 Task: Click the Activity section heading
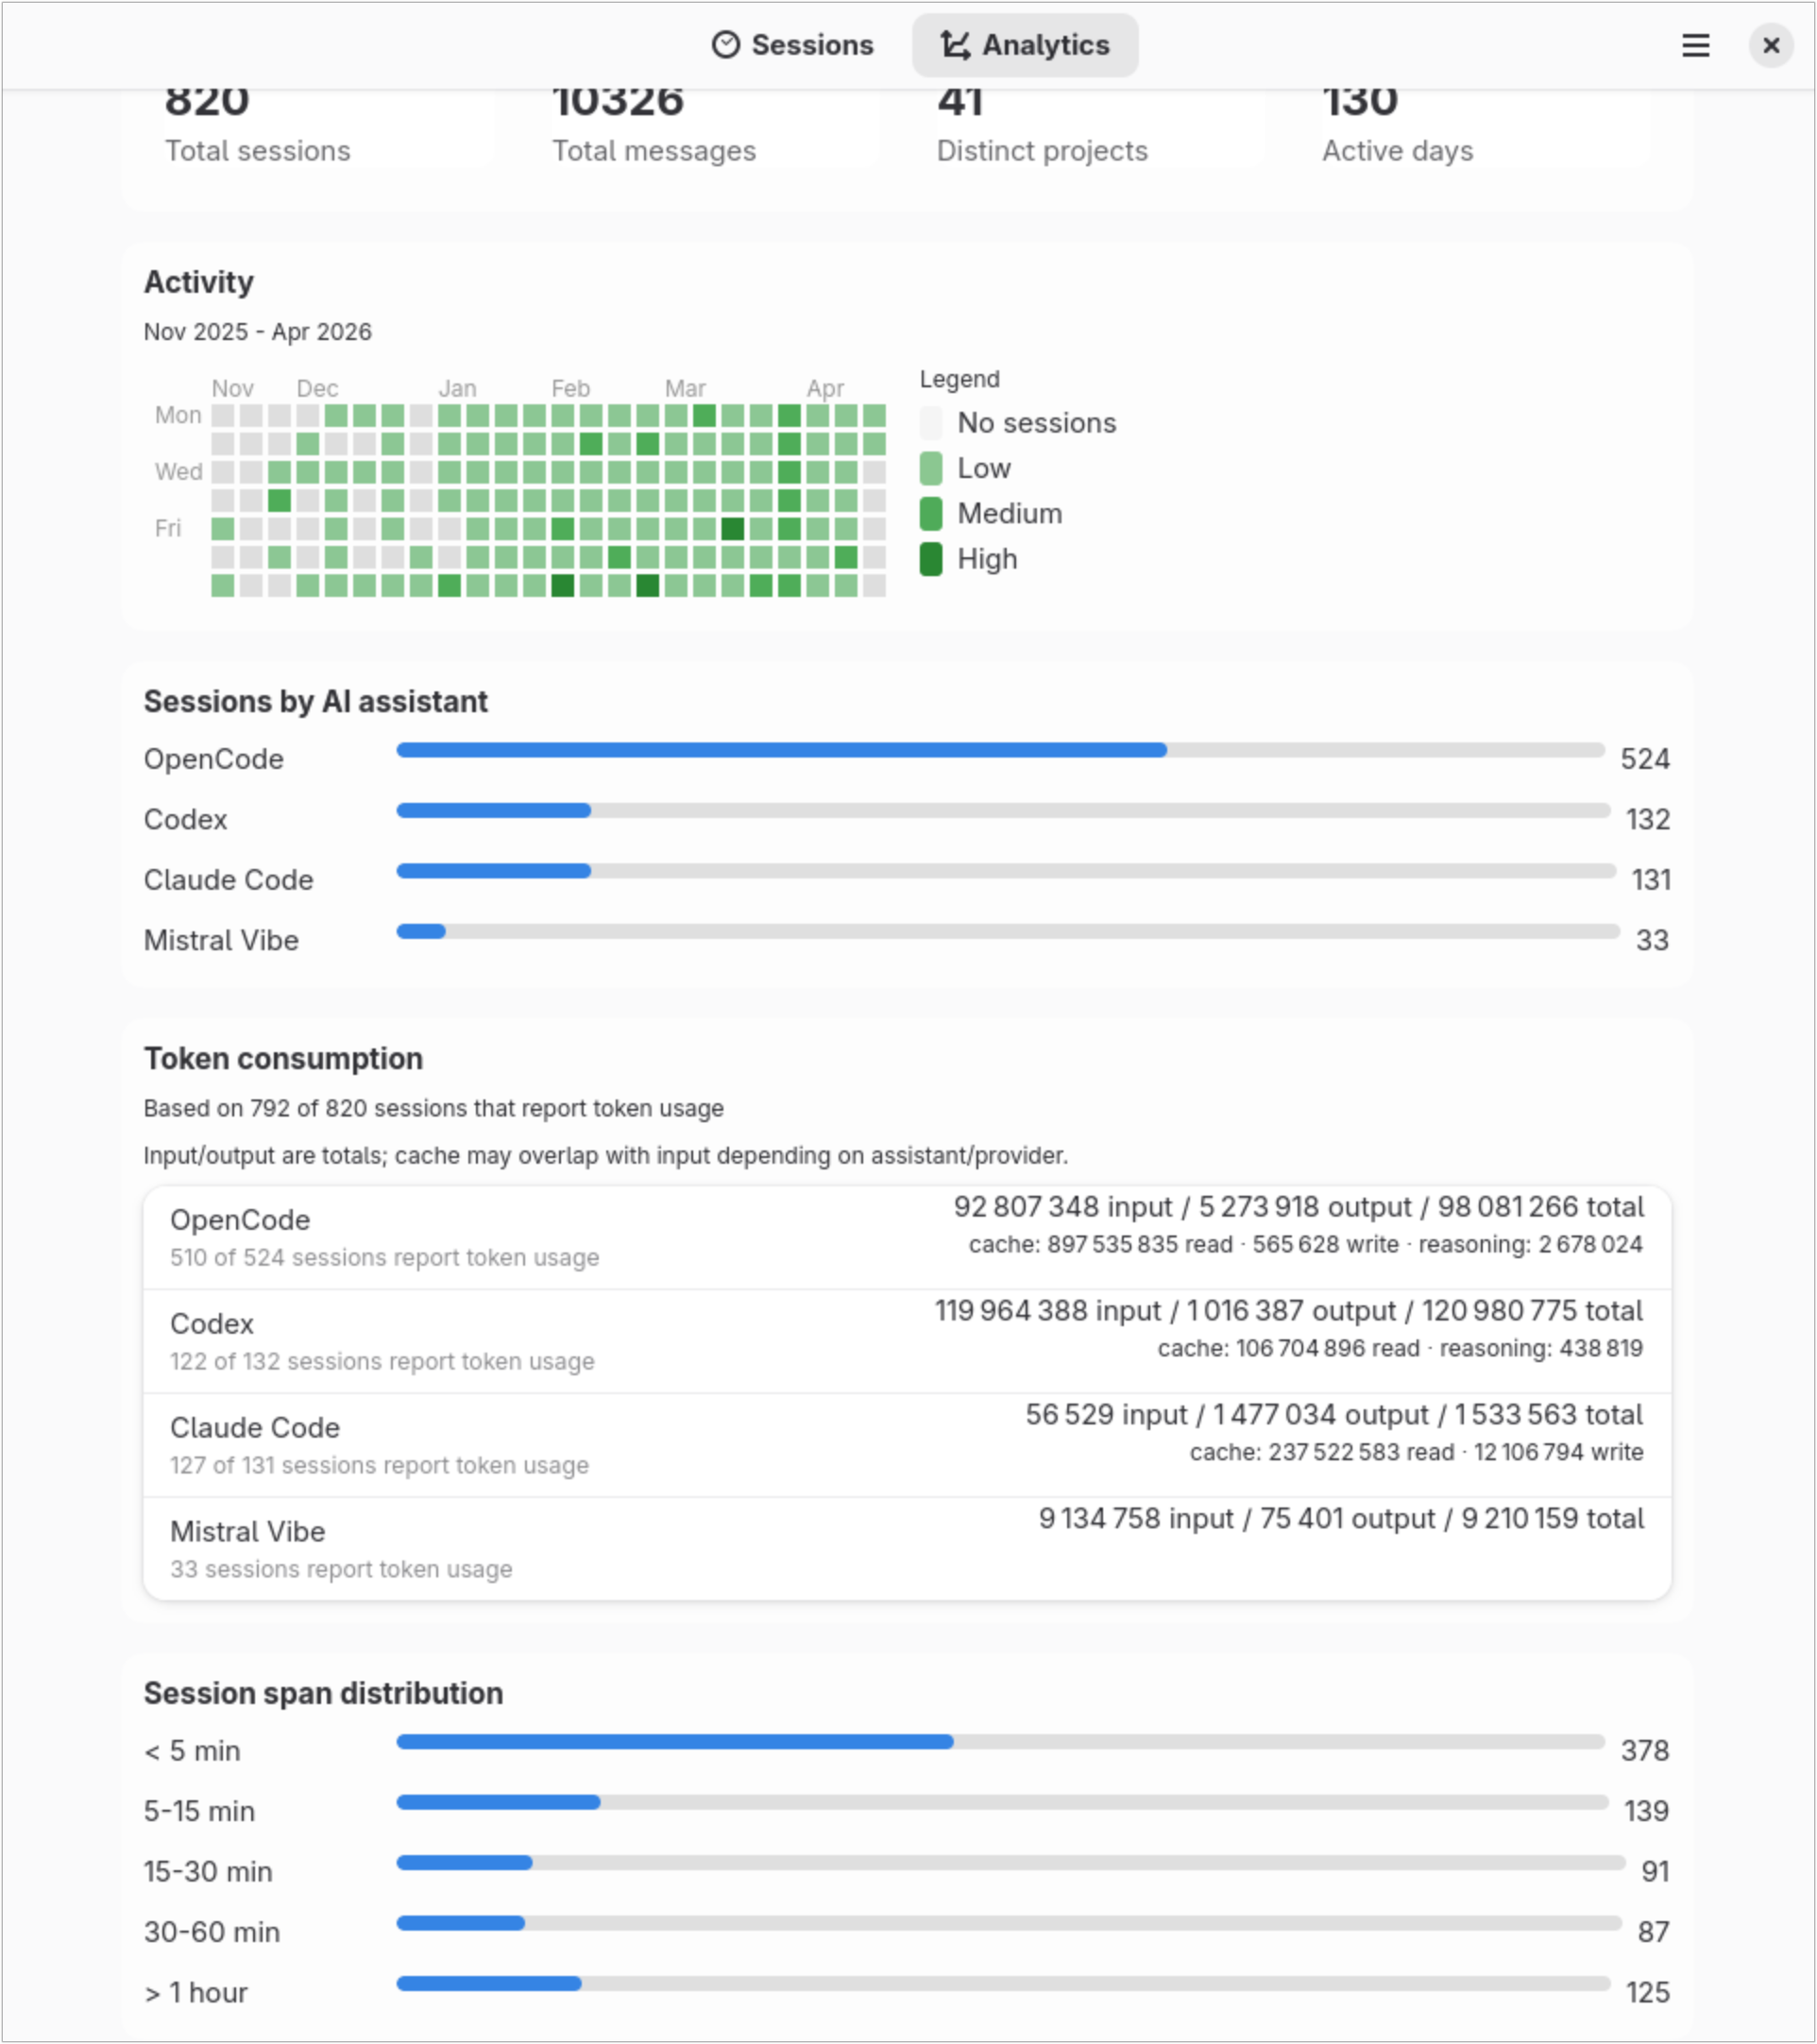tap(199, 282)
